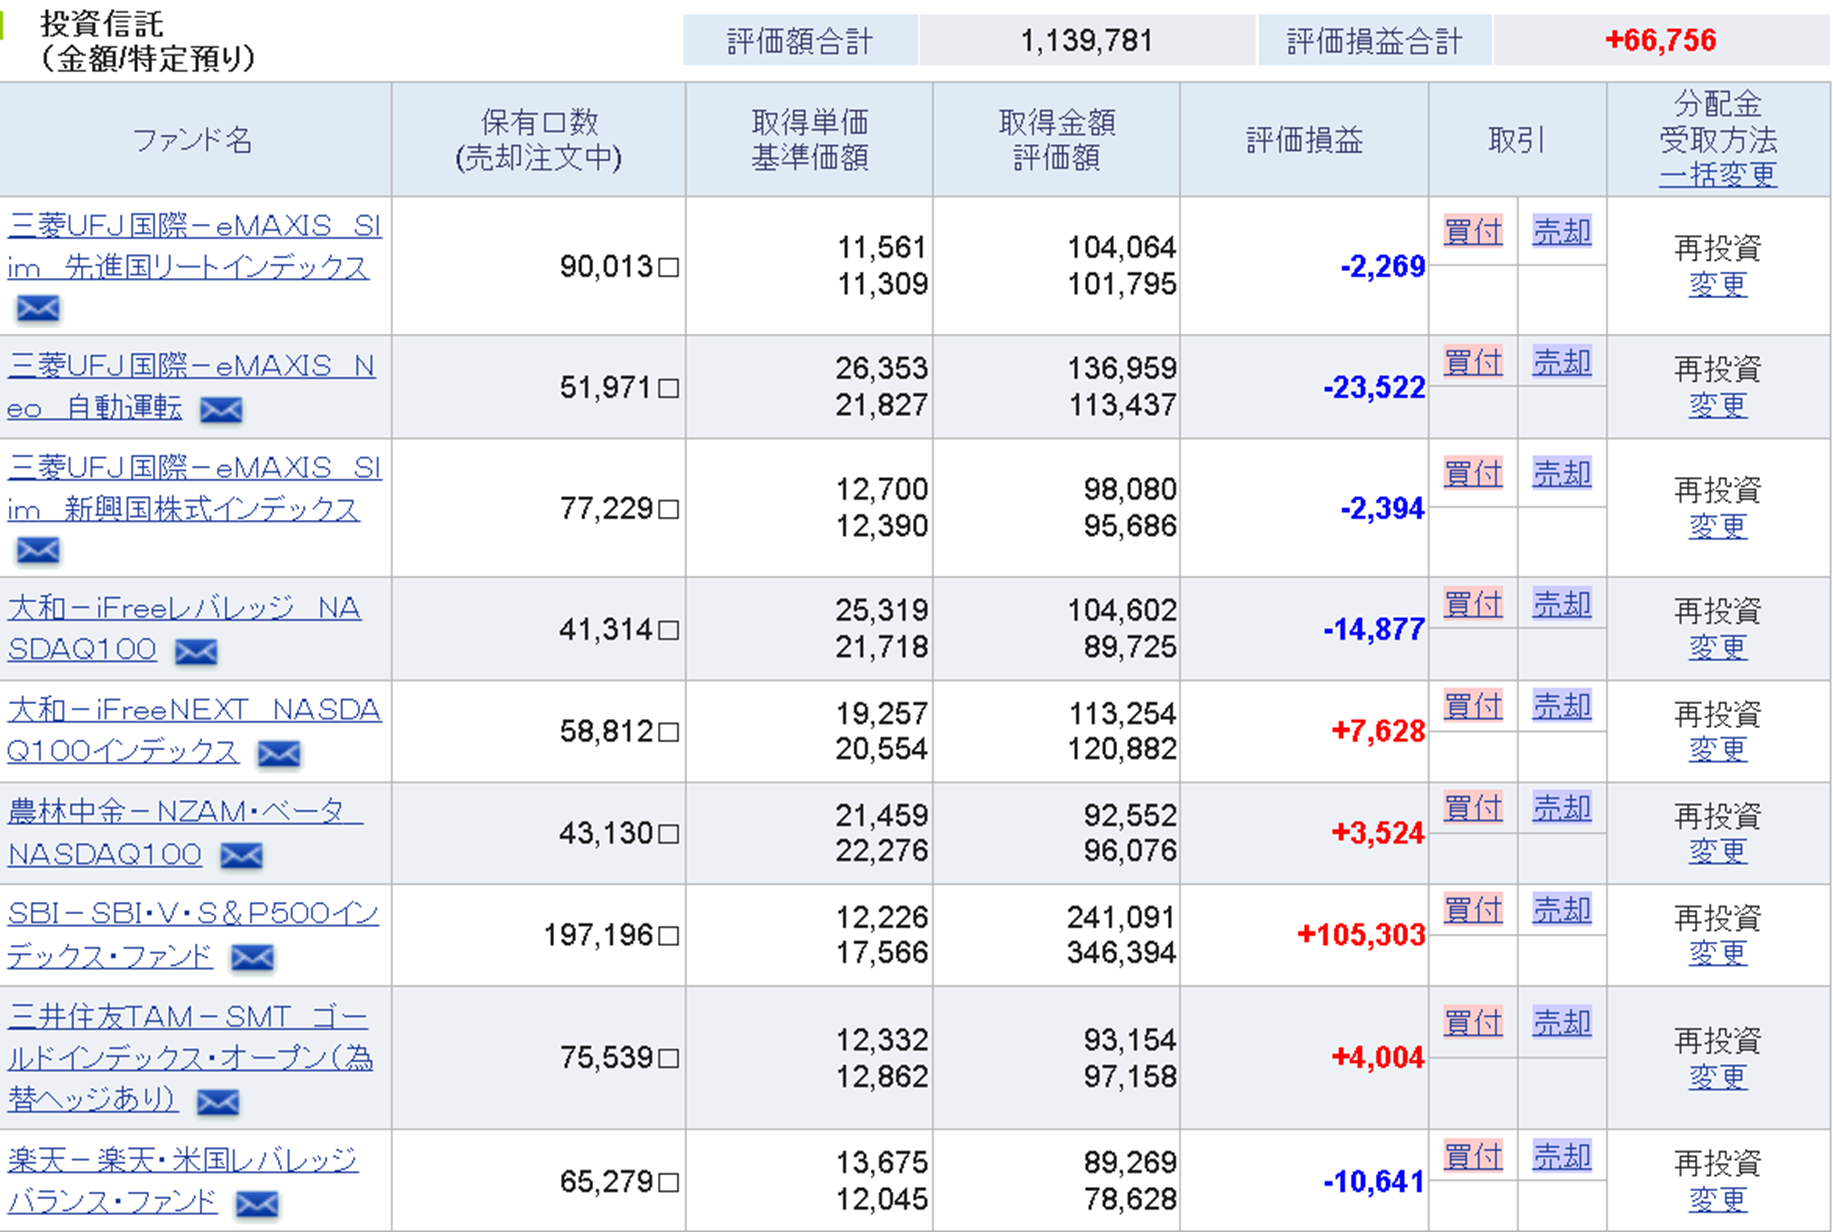Click mail icon for eMAXIS Slim 先進国リート

coord(38,309)
